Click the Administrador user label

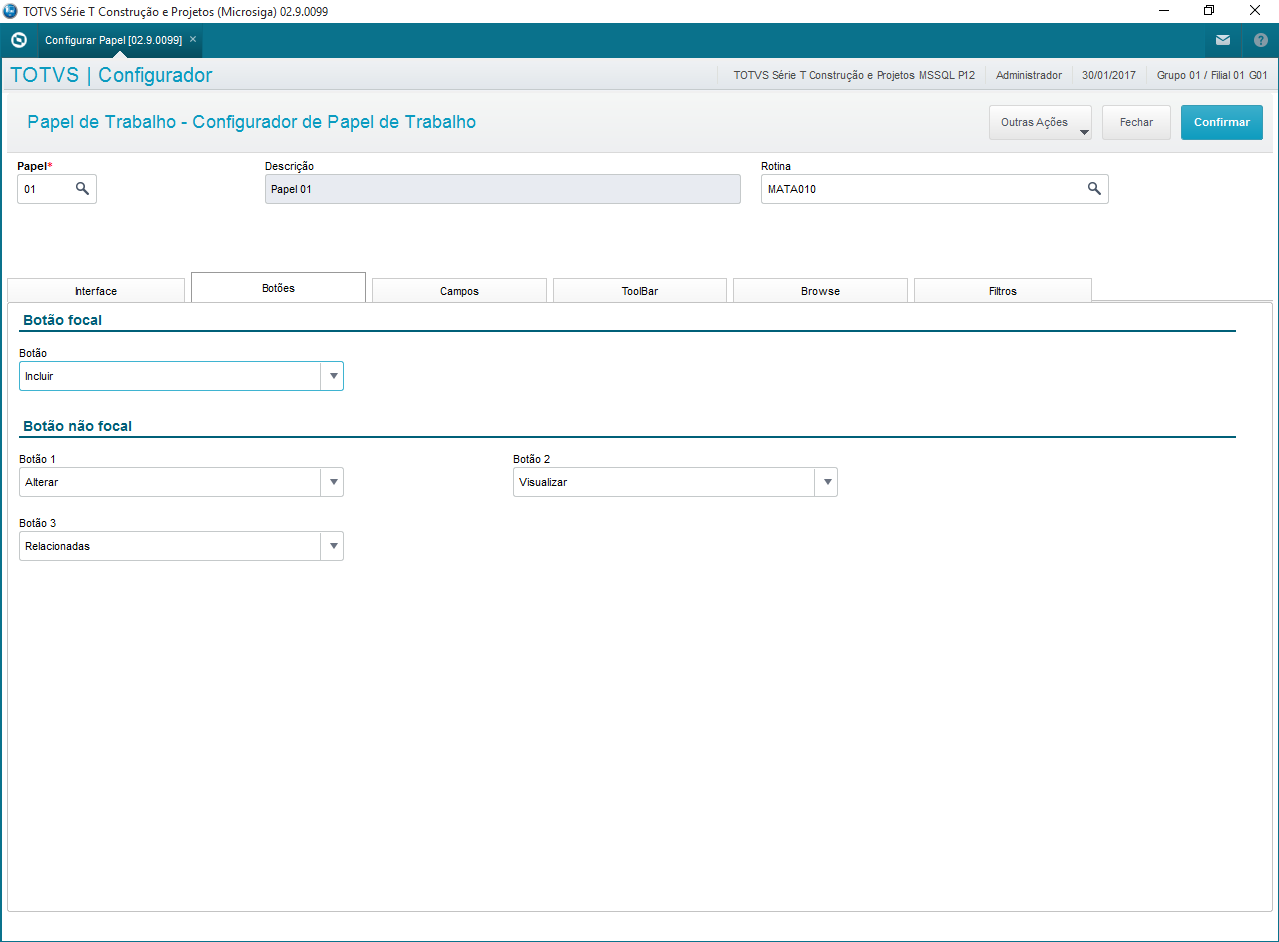pos(1029,75)
